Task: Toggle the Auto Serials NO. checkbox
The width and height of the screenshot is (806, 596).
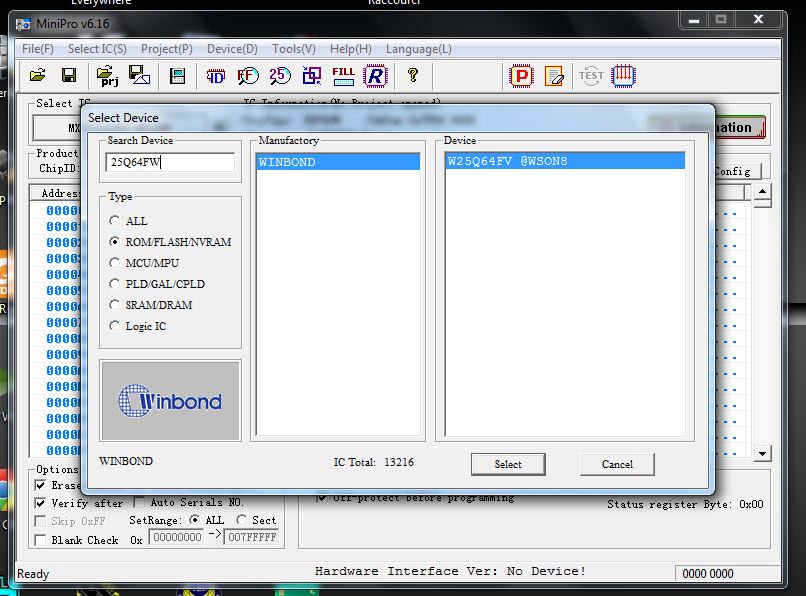Action: click(139, 501)
